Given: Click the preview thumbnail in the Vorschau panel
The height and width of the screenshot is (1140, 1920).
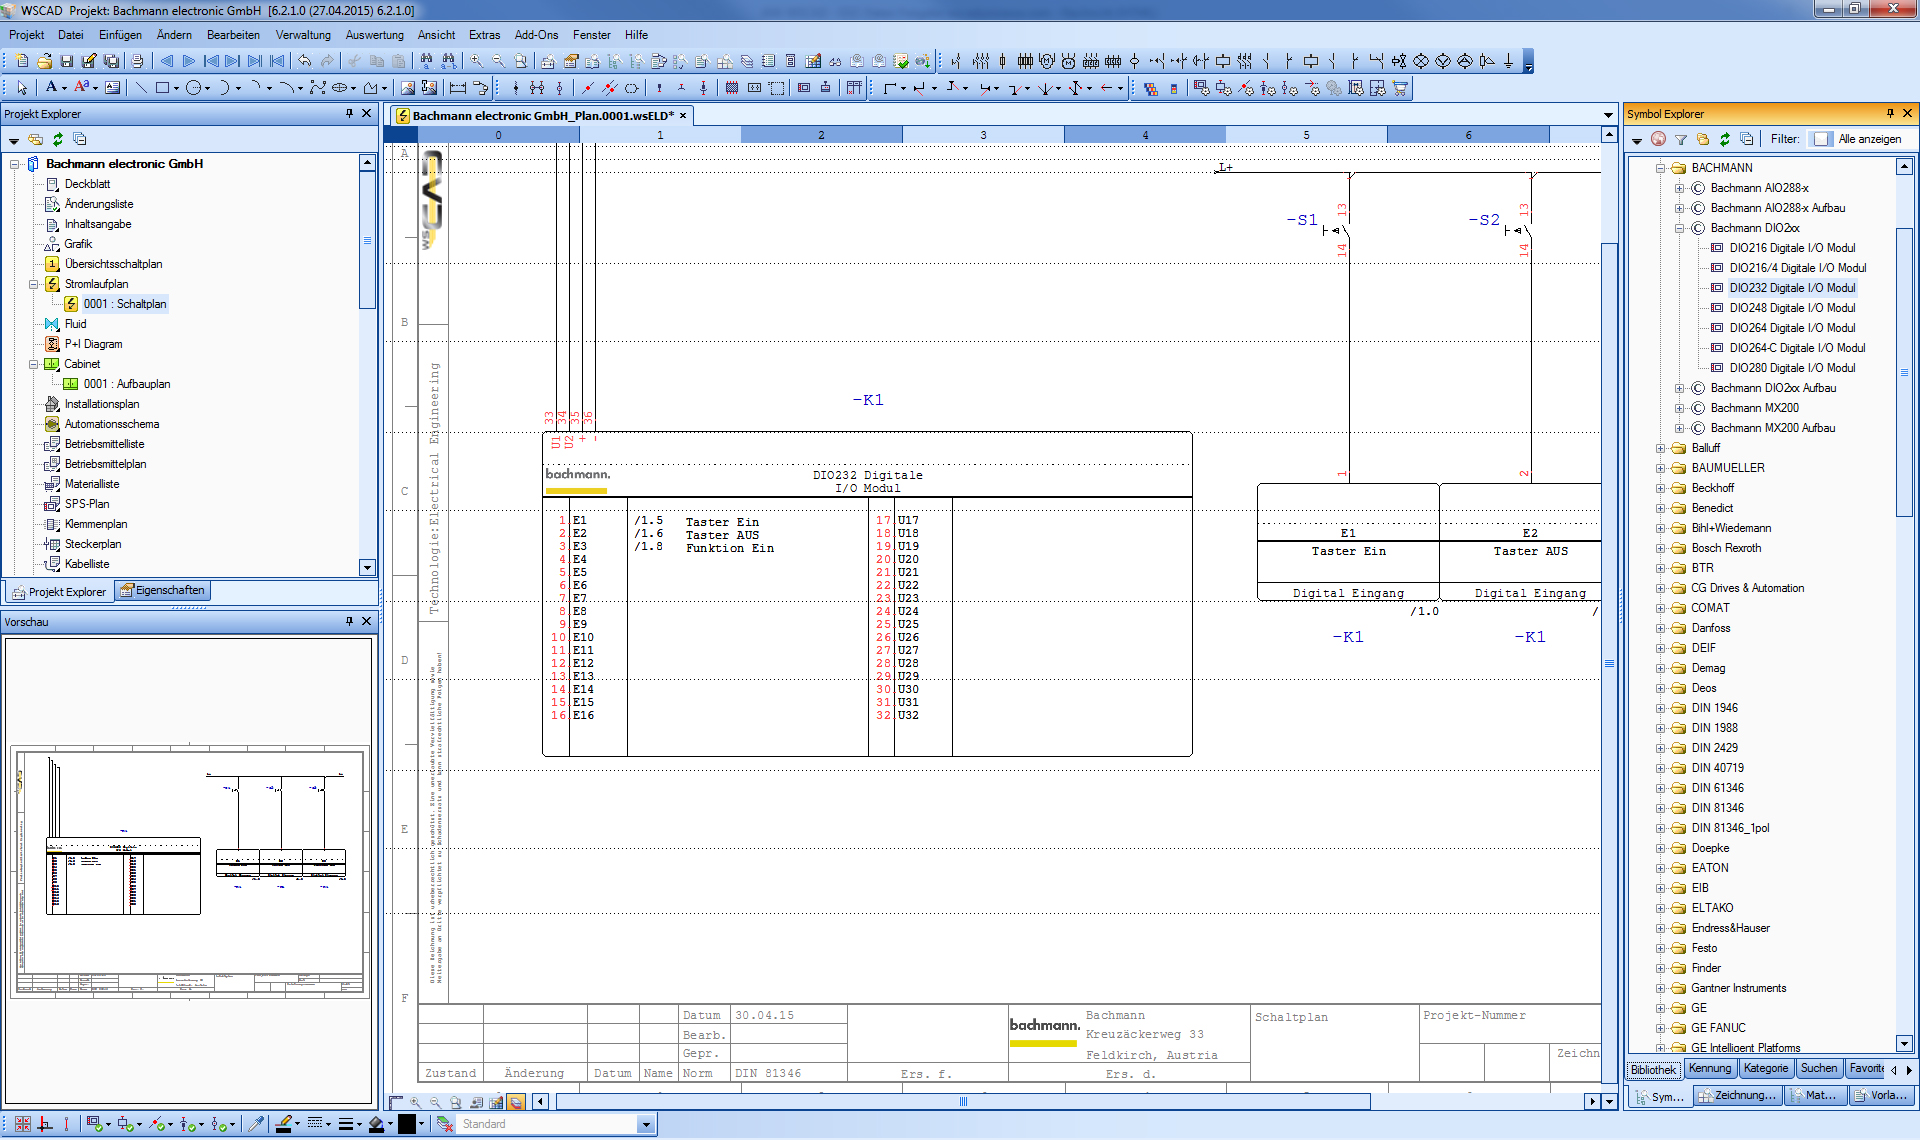Looking at the screenshot, I should pyautogui.click(x=190, y=870).
